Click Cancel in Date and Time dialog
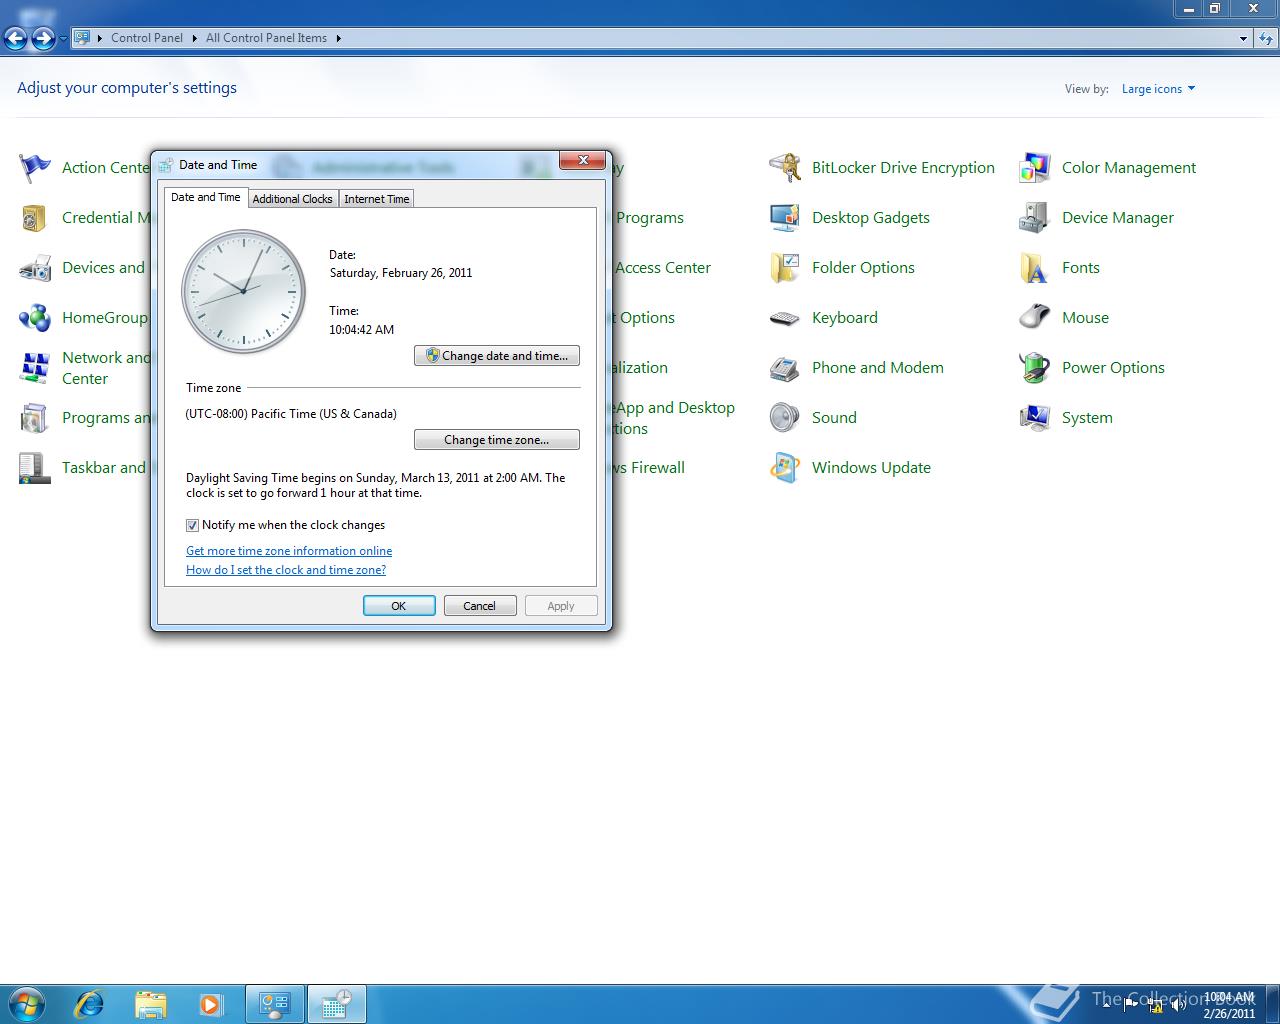The width and height of the screenshot is (1280, 1024). [480, 606]
